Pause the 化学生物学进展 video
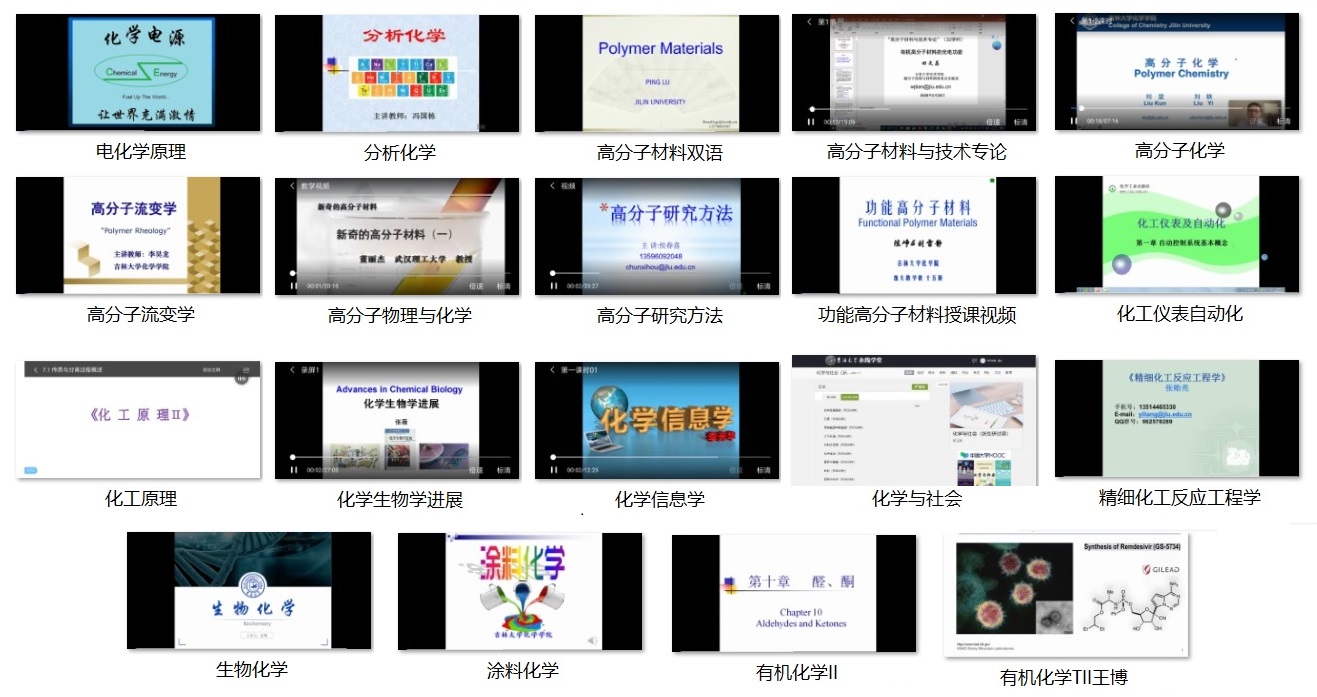This screenshot has width=1317, height=697. point(293,469)
